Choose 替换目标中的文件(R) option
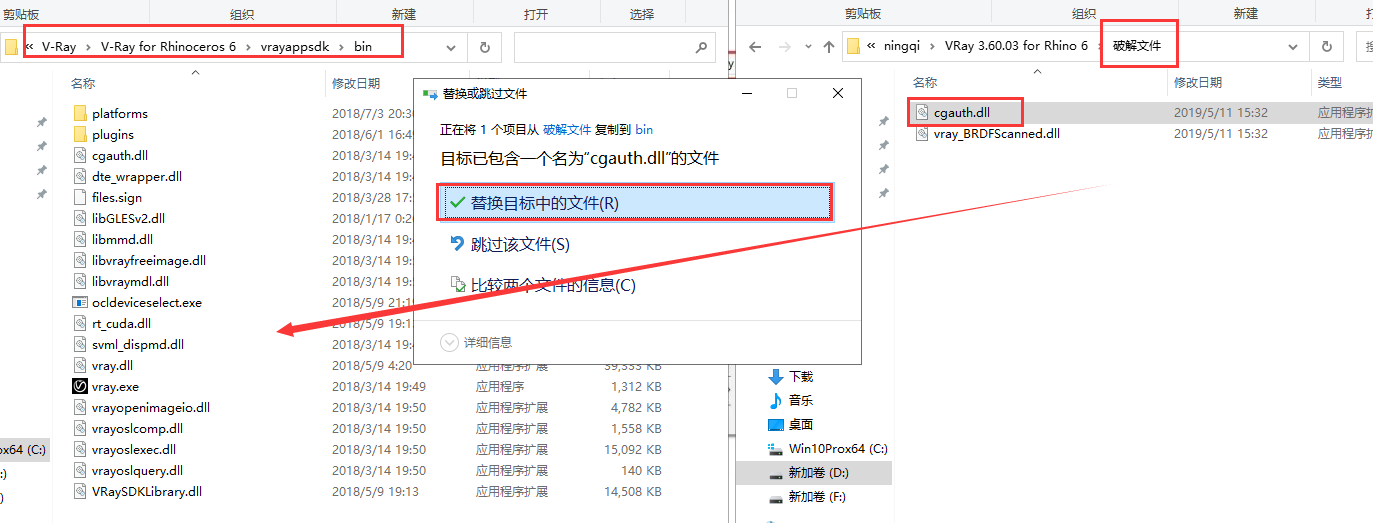 (x=635, y=202)
